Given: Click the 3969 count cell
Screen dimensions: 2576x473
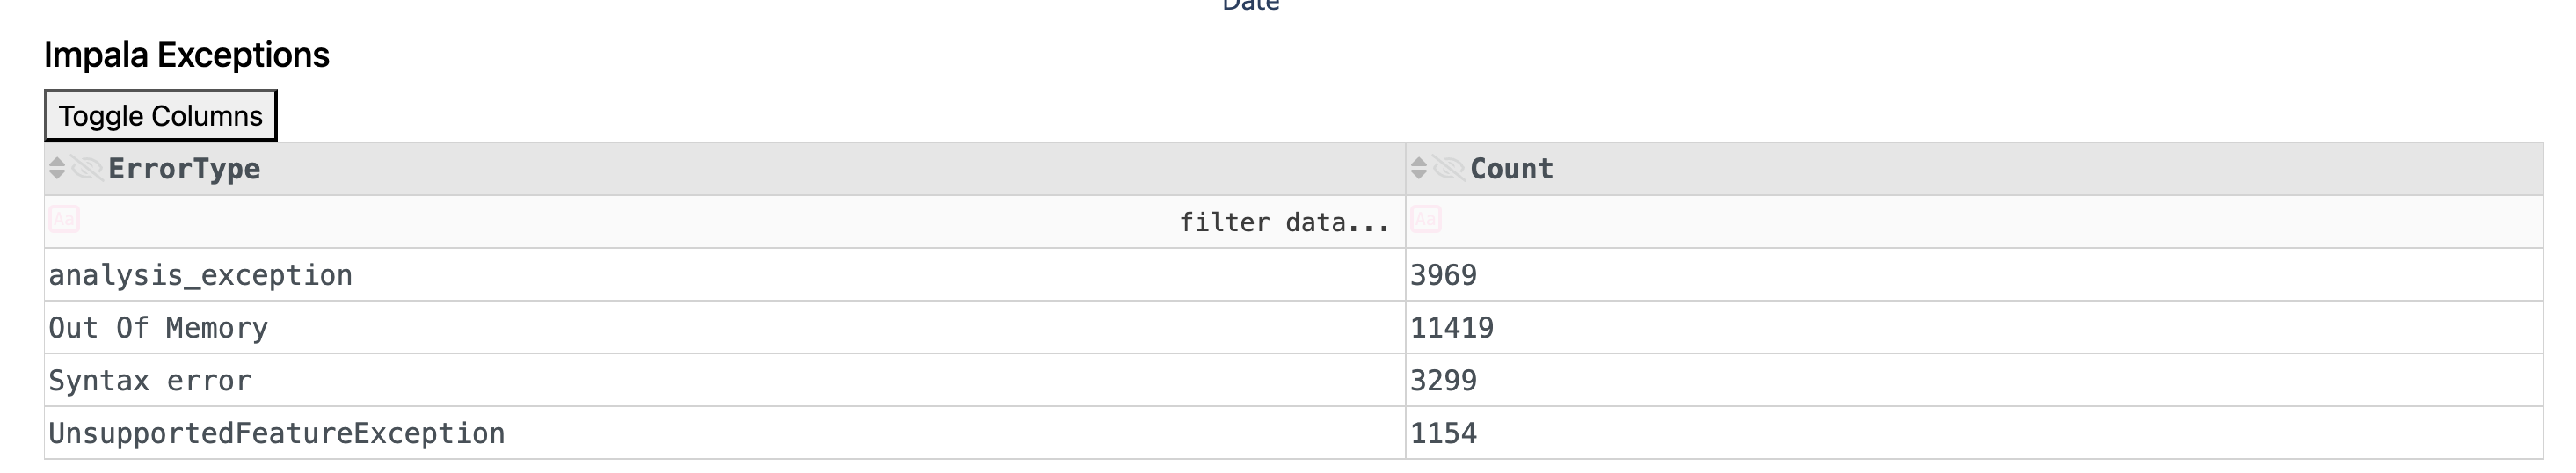Looking at the screenshot, I should pos(1443,275).
